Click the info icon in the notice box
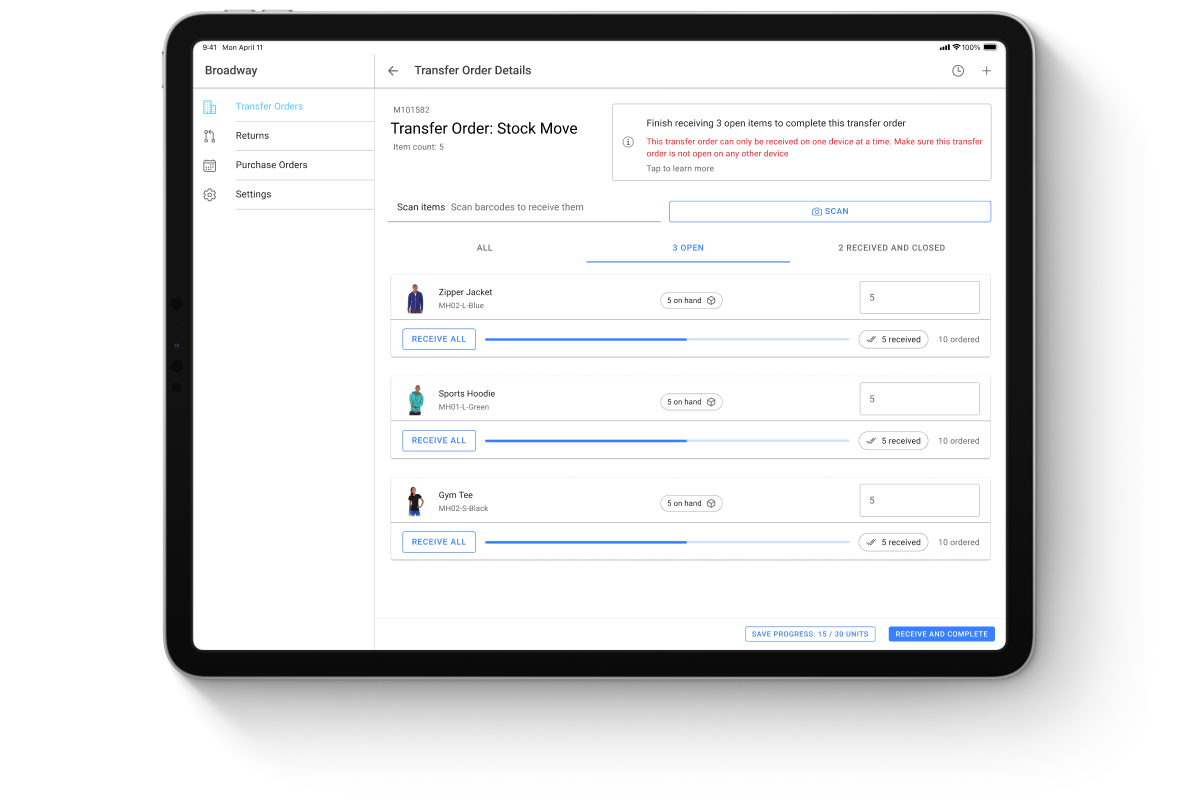This screenshot has height=800, width=1200. [x=628, y=142]
